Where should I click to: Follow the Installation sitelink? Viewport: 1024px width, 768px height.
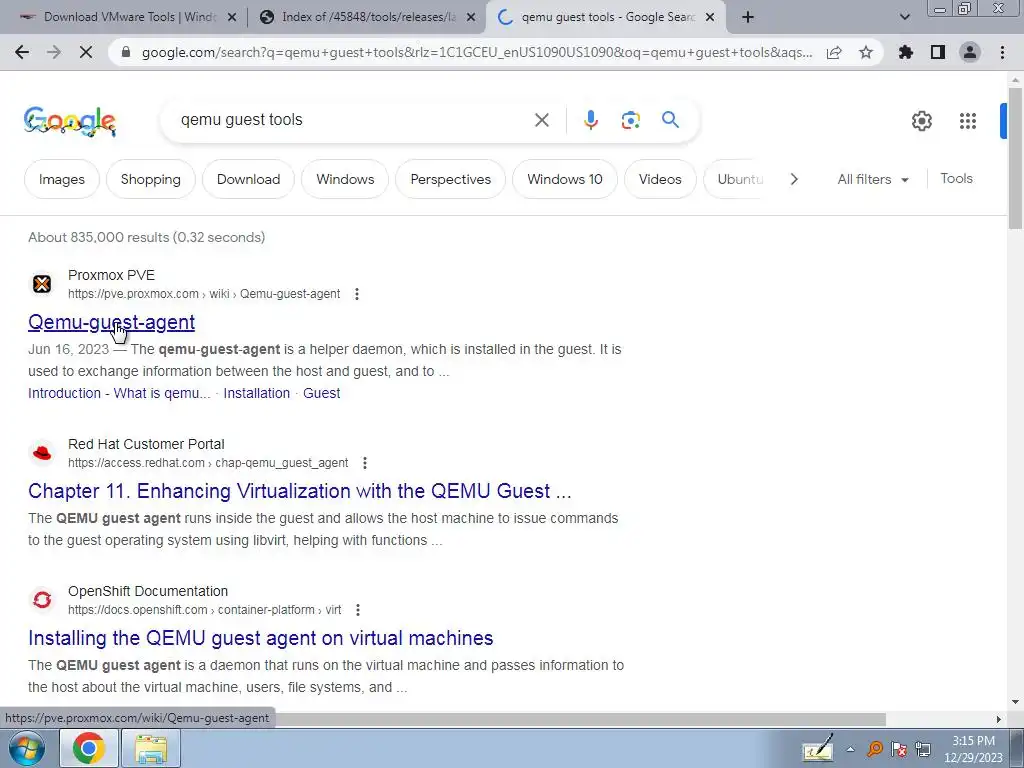tap(256, 393)
